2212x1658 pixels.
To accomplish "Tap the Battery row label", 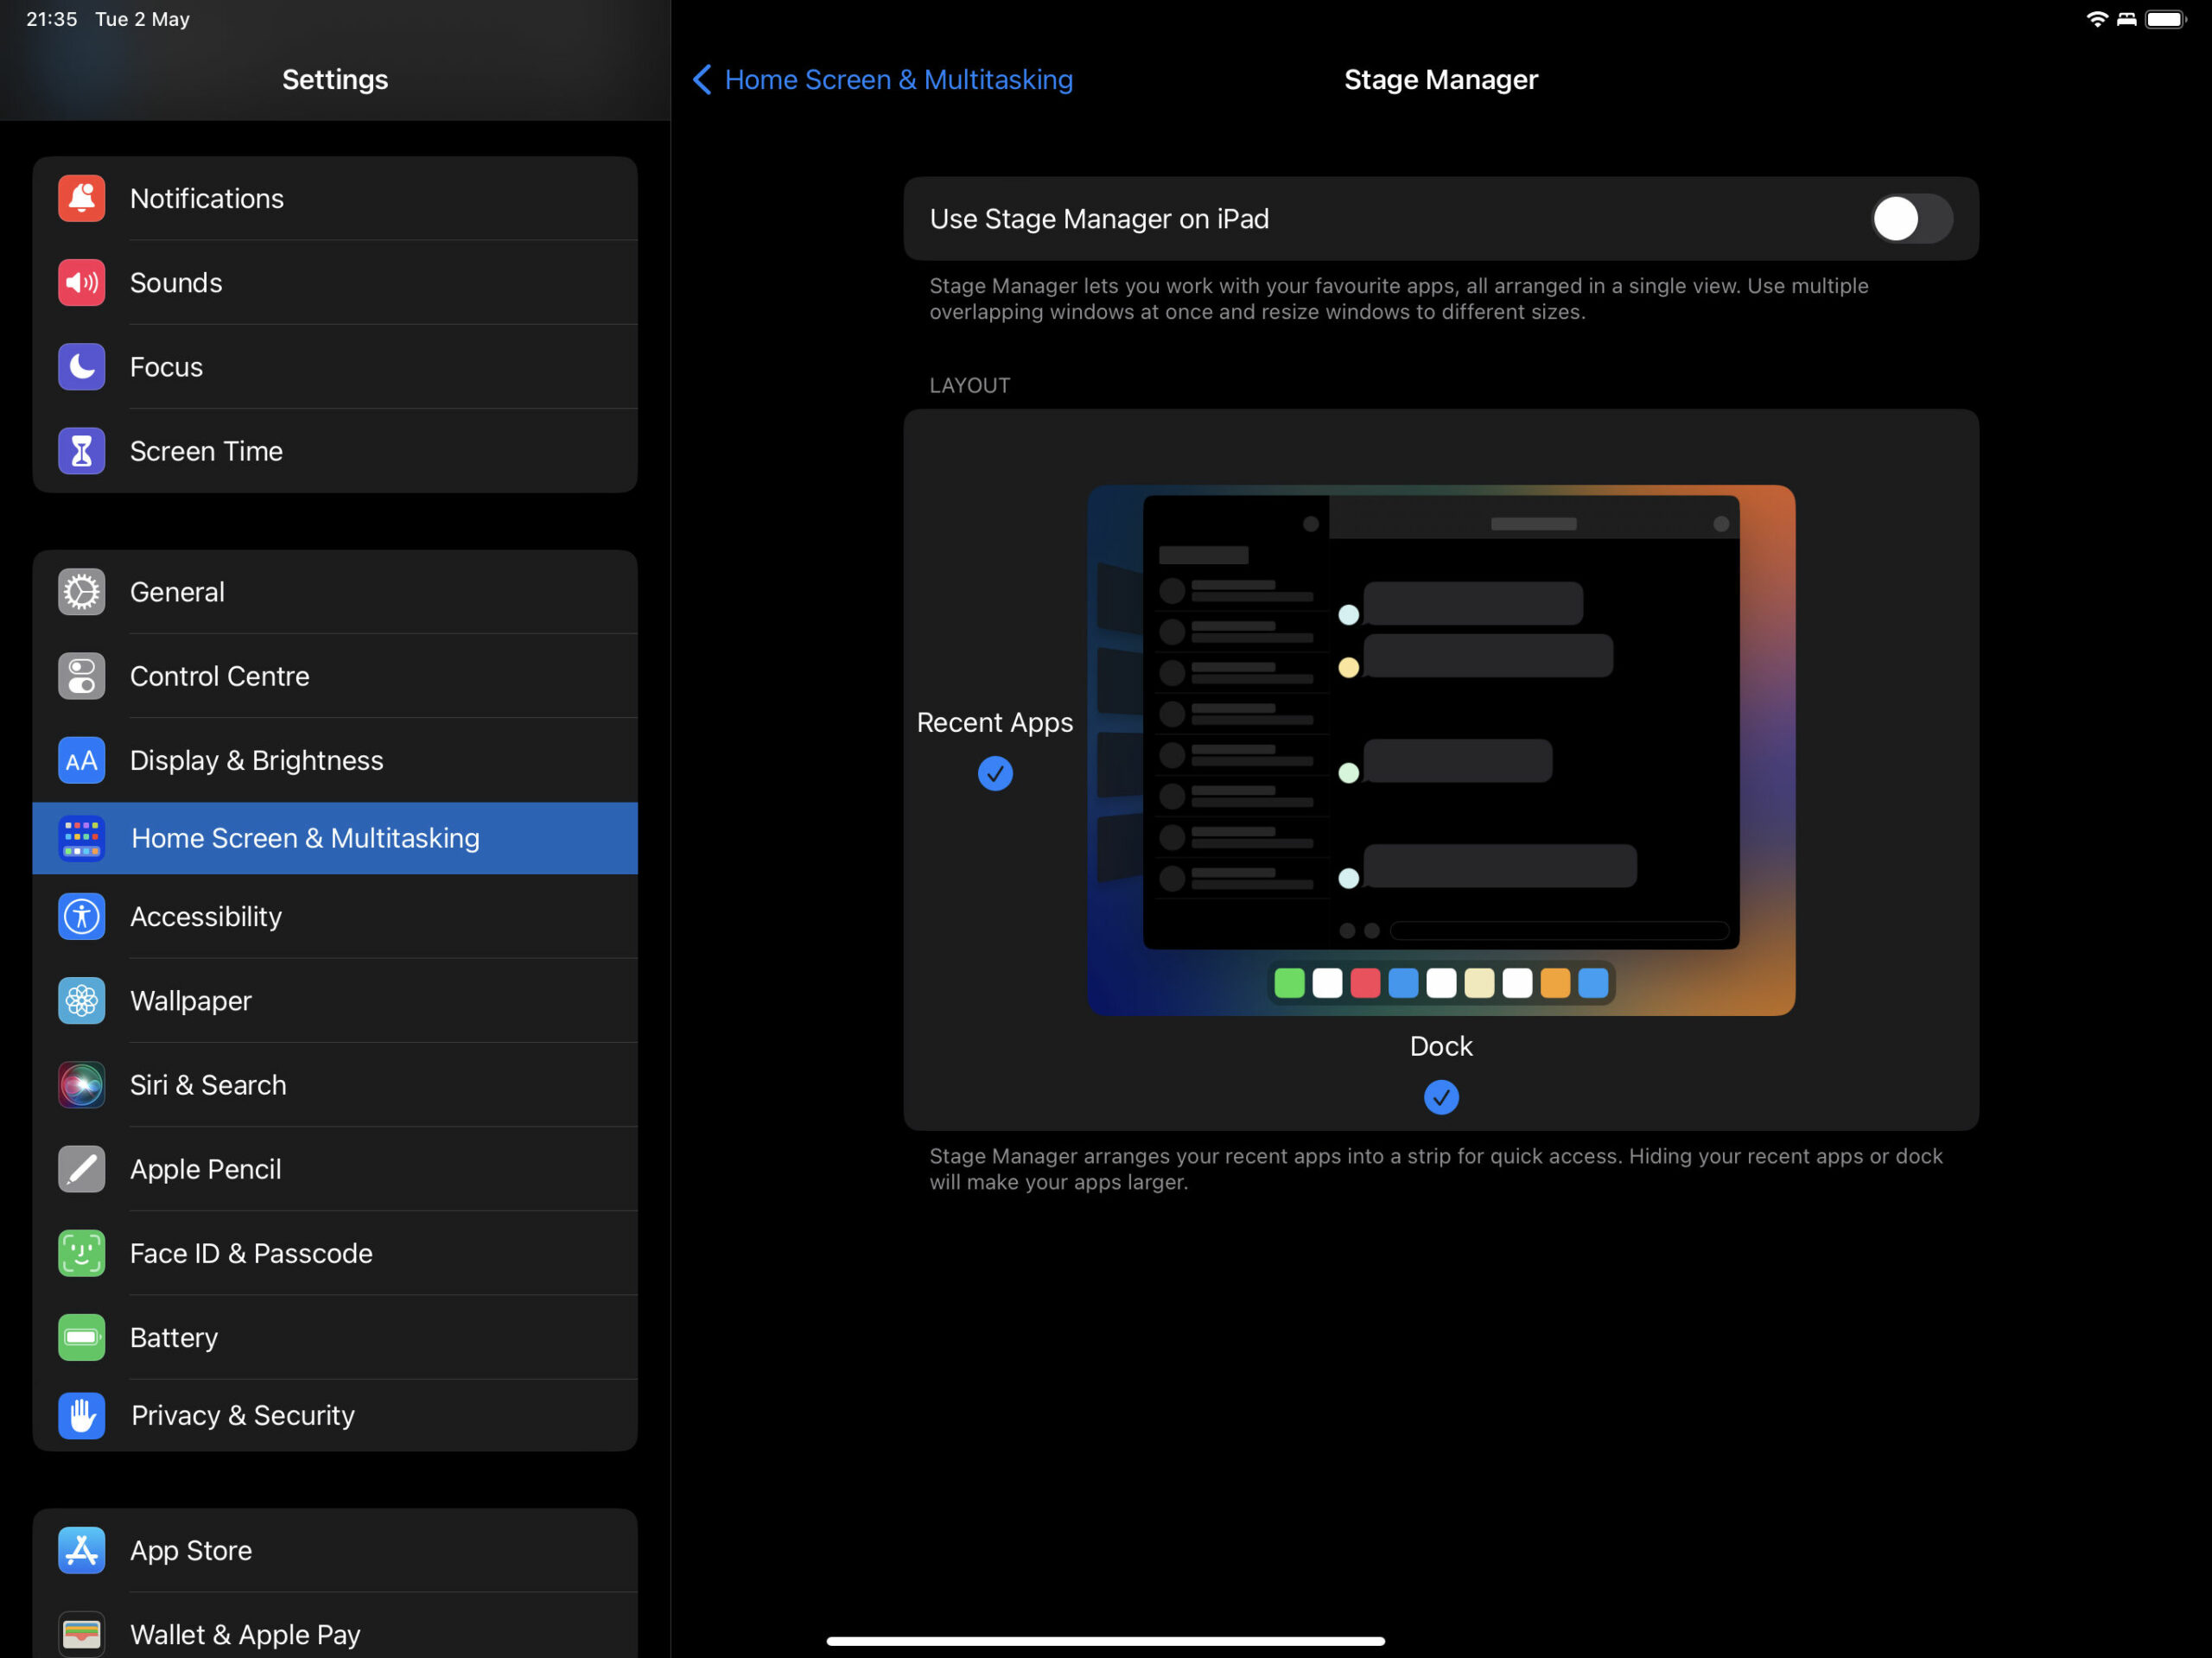I will click(x=174, y=1337).
